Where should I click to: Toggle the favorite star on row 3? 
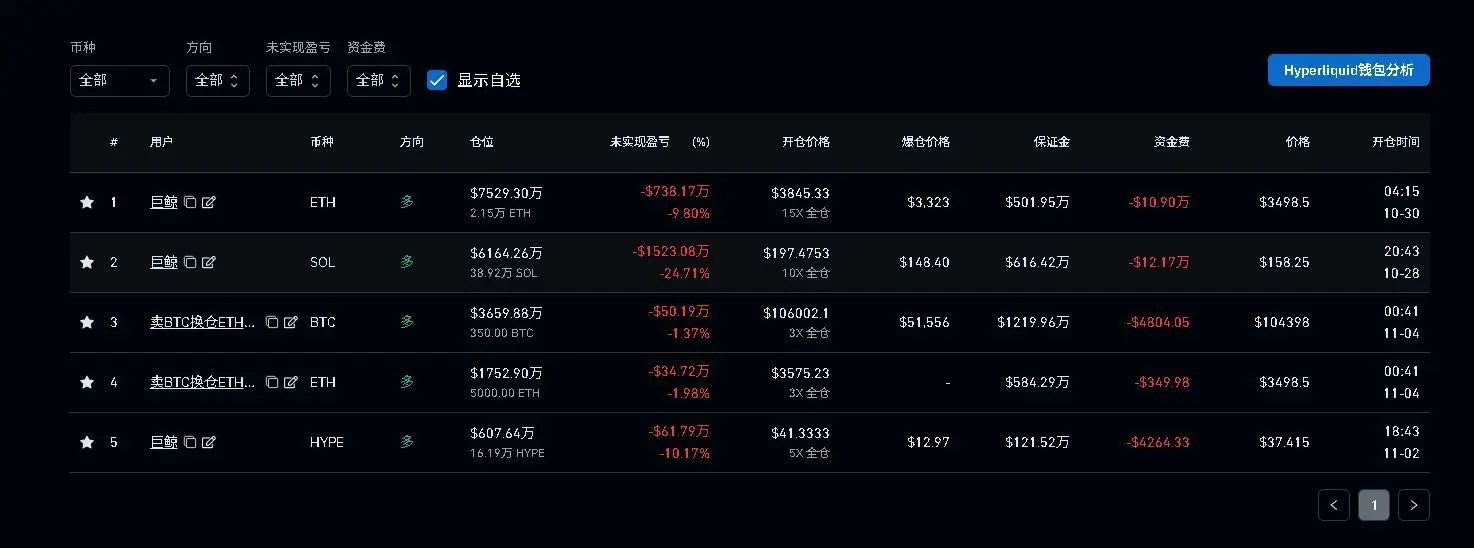point(87,322)
